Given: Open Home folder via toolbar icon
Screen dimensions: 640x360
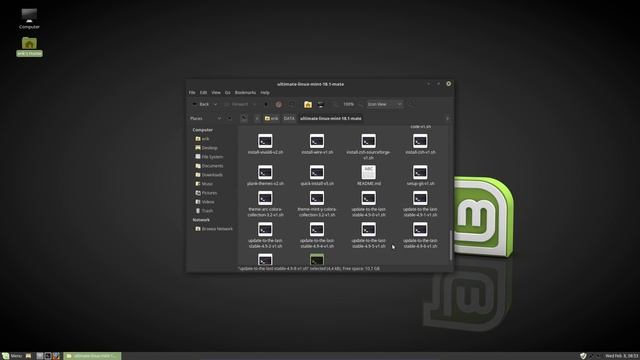Looking at the screenshot, I should click(308, 104).
